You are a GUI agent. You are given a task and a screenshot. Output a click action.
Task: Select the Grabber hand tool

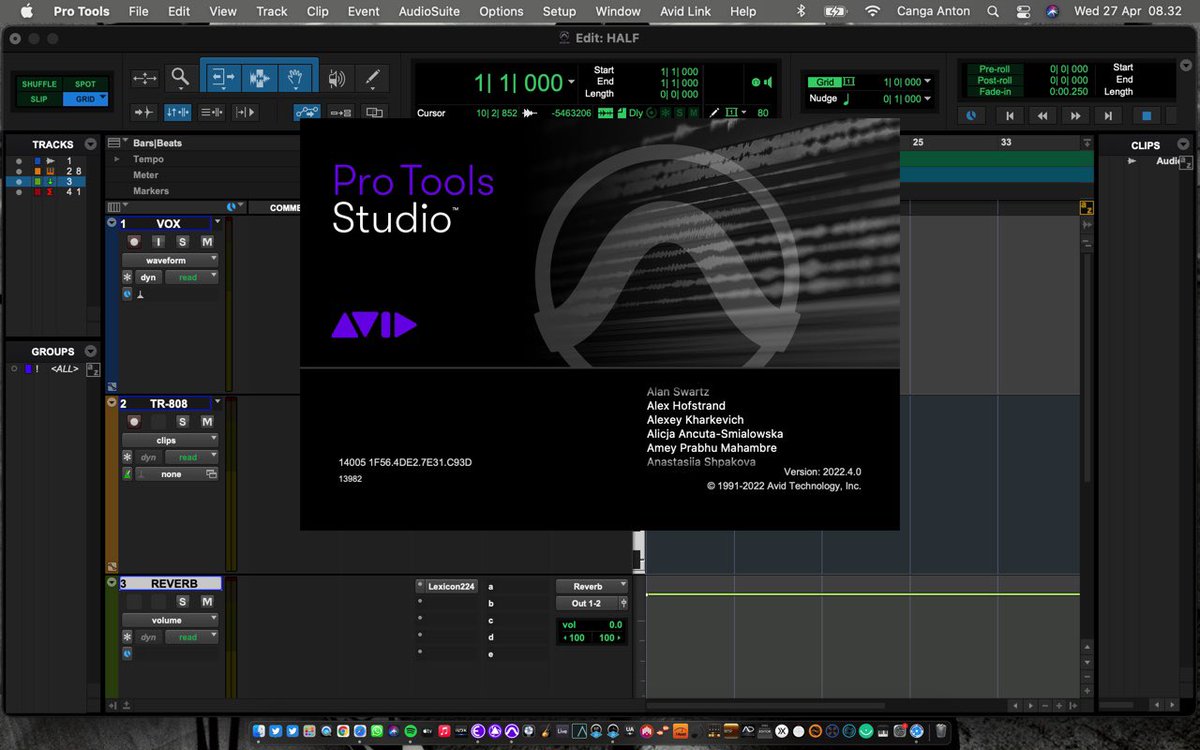coord(296,77)
